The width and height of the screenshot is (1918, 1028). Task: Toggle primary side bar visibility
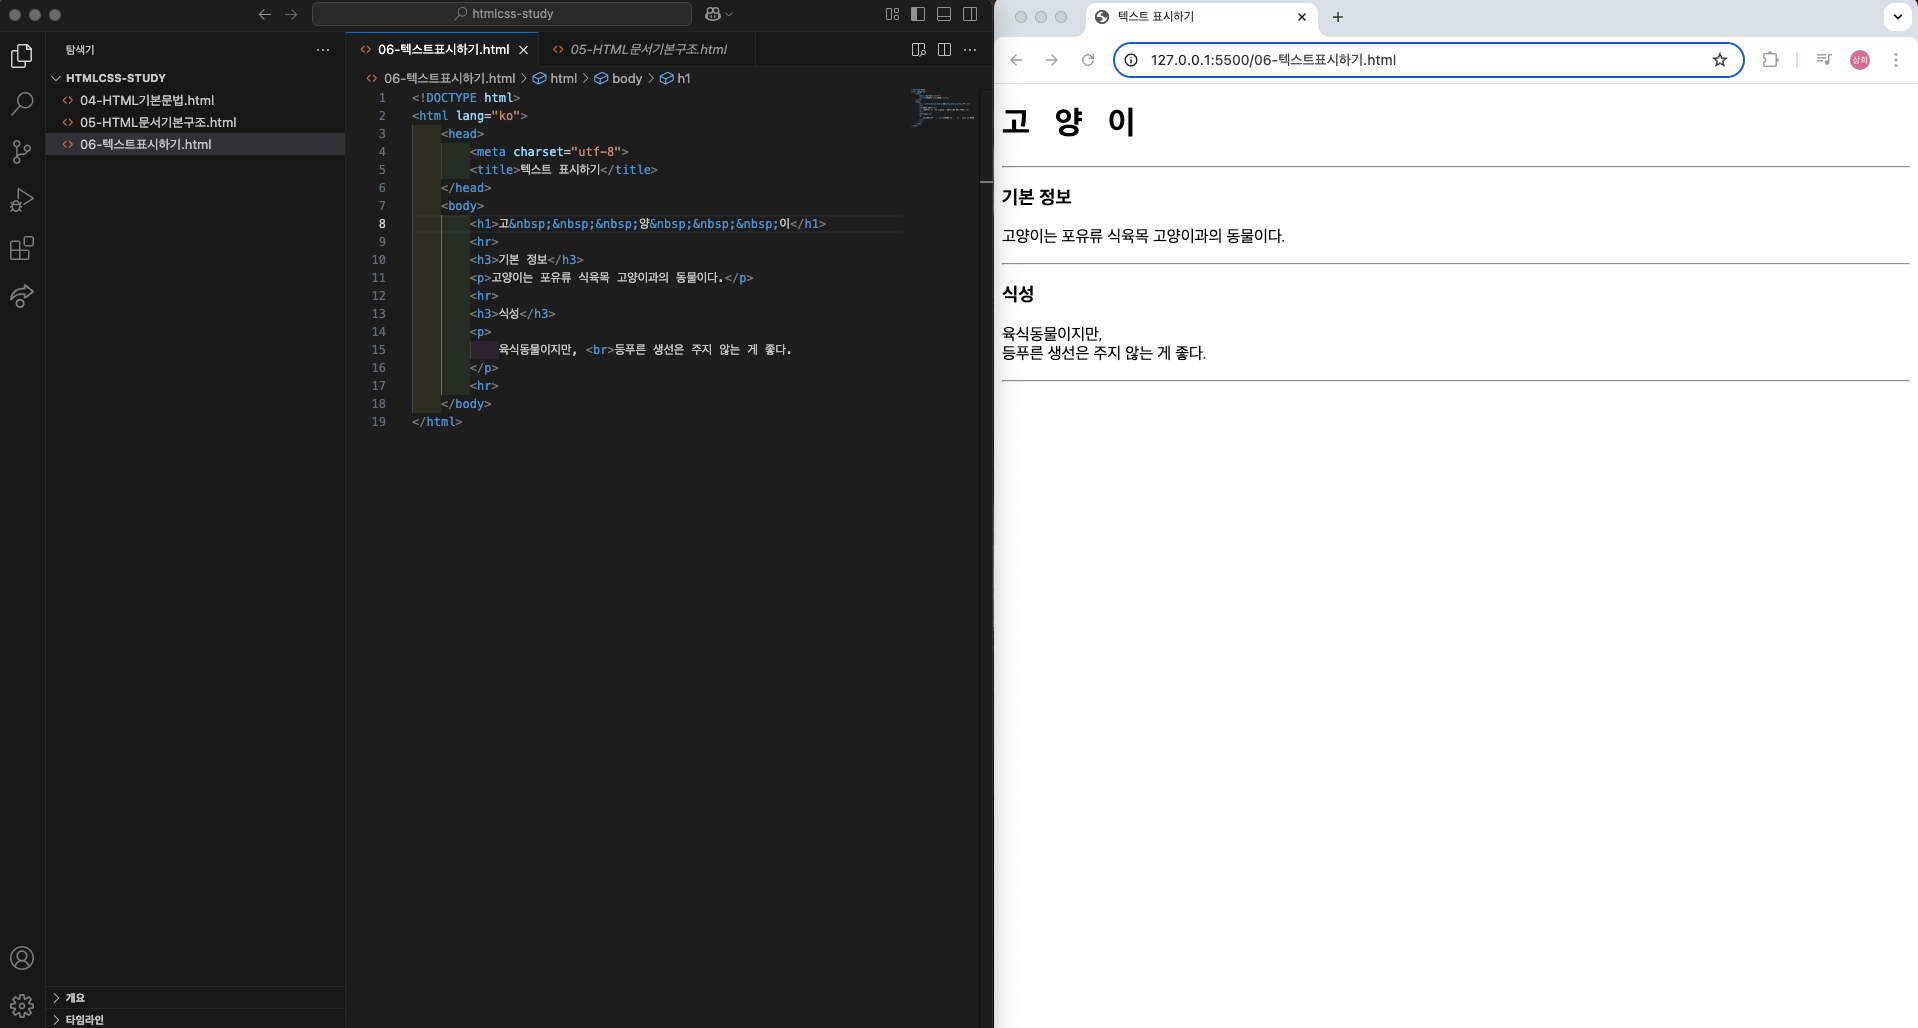tap(918, 14)
